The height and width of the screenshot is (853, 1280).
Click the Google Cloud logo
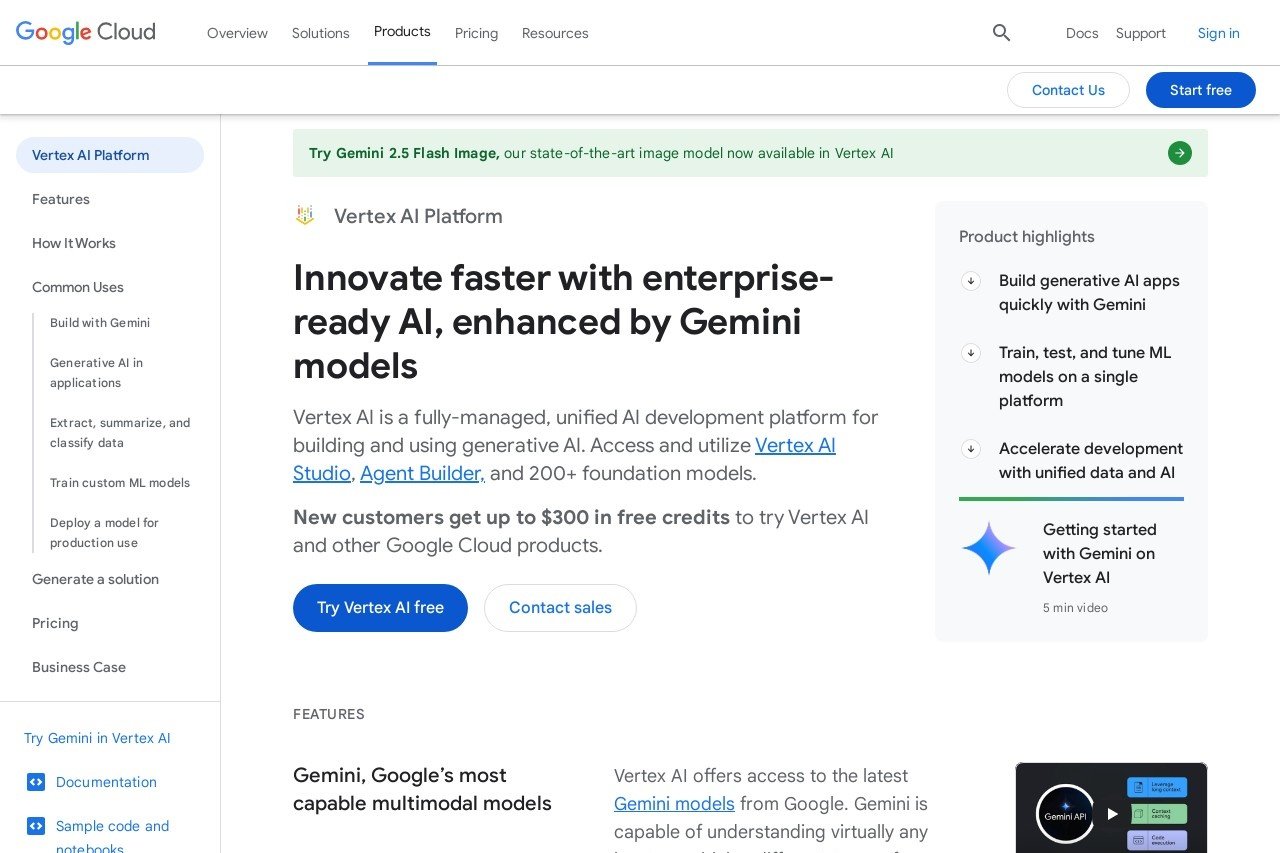click(86, 32)
